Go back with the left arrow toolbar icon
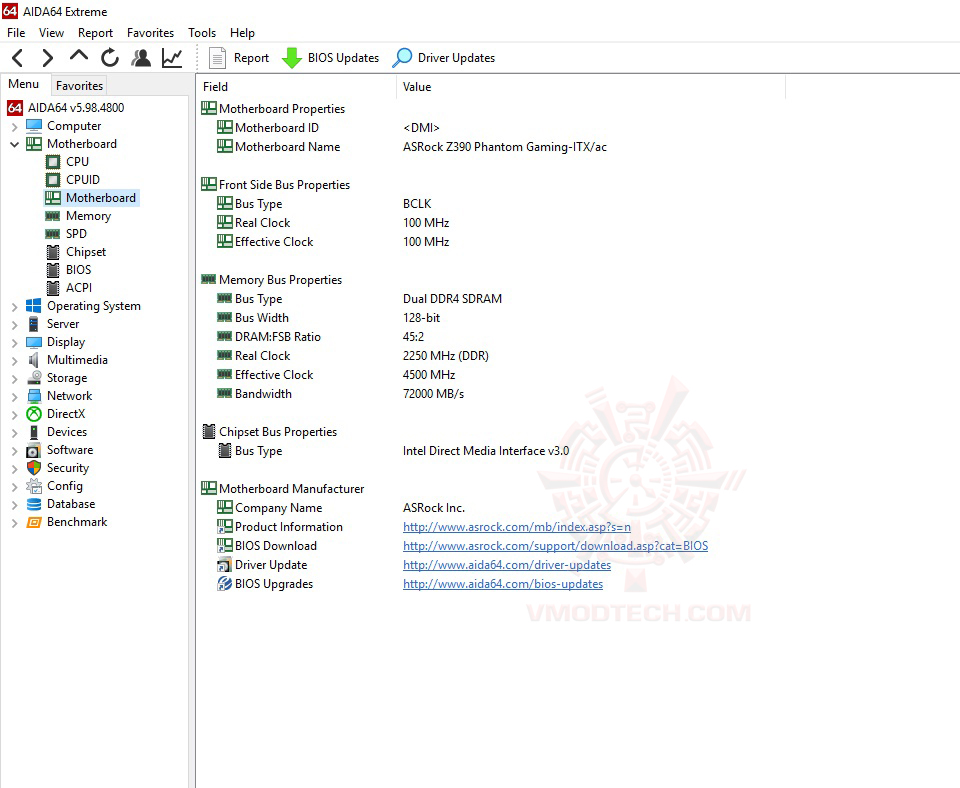This screenshot has width=960, height=788. [x=18, y=58]
